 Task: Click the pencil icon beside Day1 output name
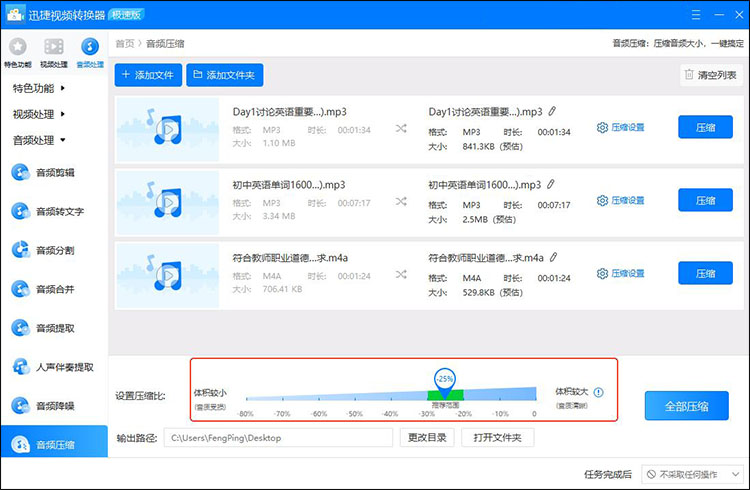click(x=551, y=112)
